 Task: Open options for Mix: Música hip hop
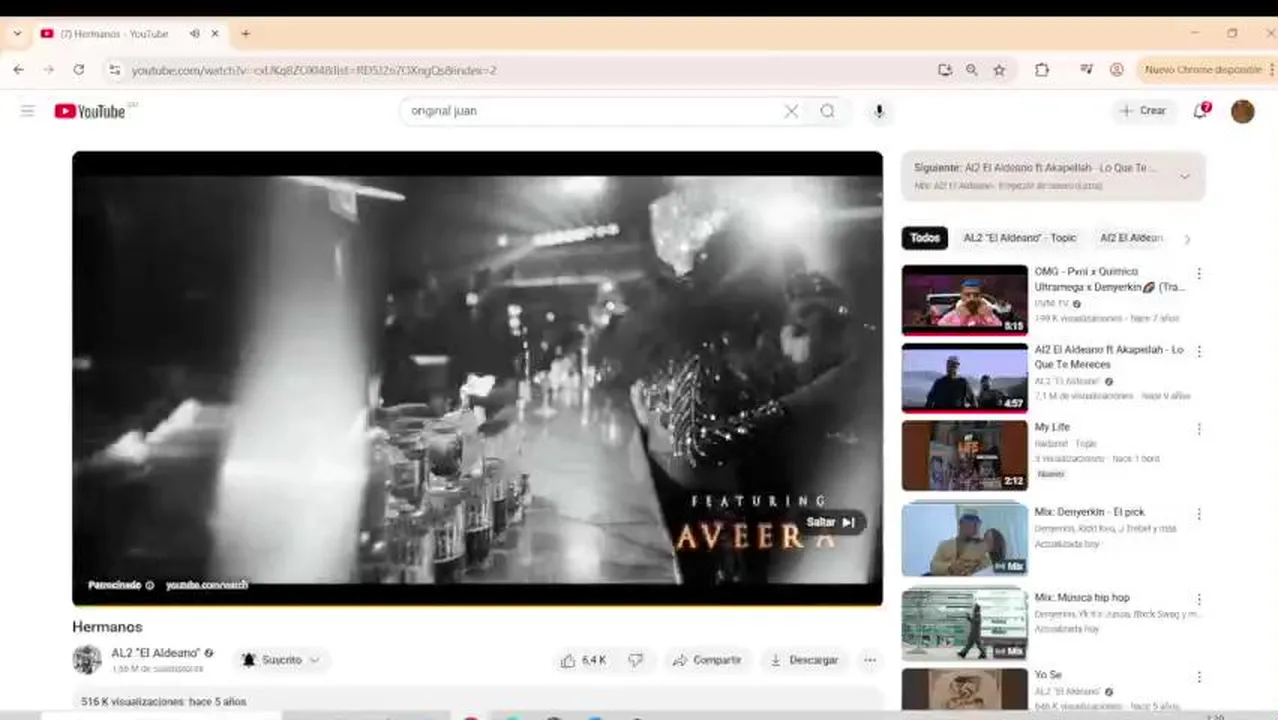1199,600
